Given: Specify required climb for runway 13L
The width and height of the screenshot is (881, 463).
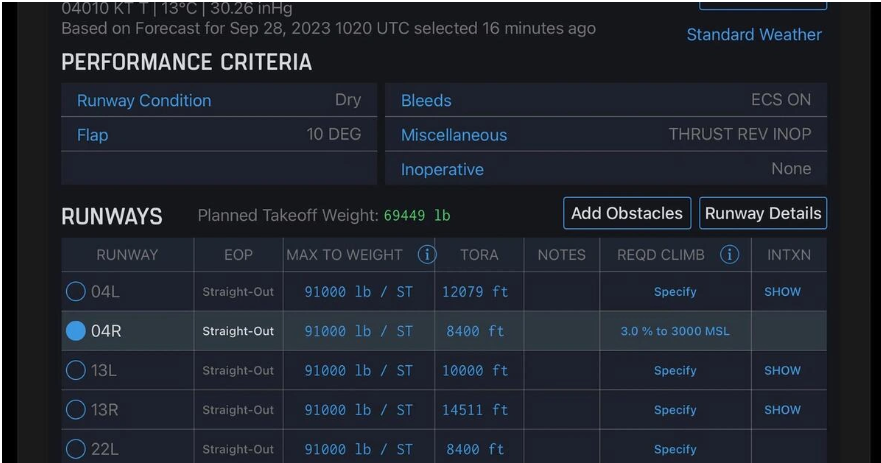Looking at the screenshot, I should click(675, 370).
